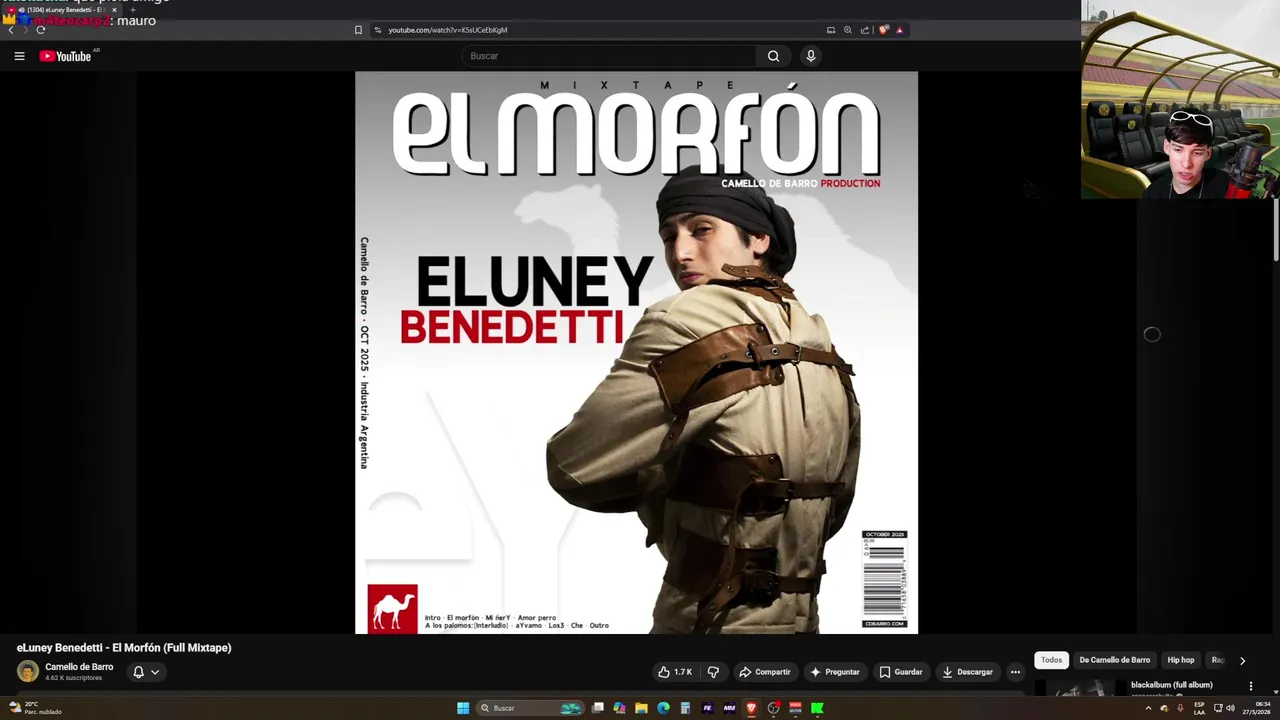
Task: Open the more actions three-dot menu
Action: pyautogui.click(x=1015, y=672)
